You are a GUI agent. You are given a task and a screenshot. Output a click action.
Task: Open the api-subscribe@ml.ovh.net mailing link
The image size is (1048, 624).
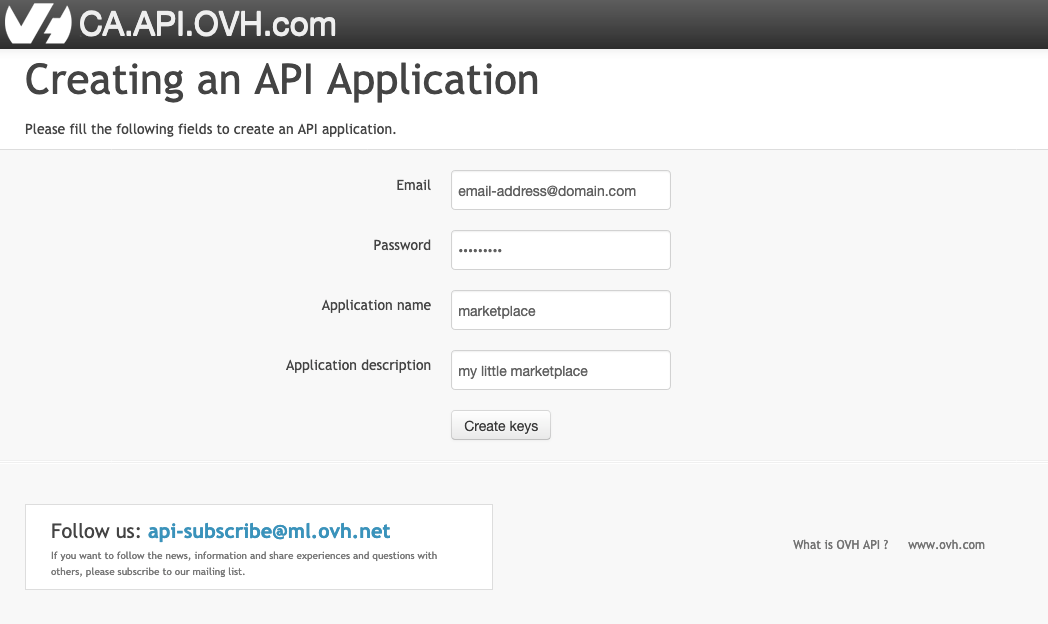(269, 531)
